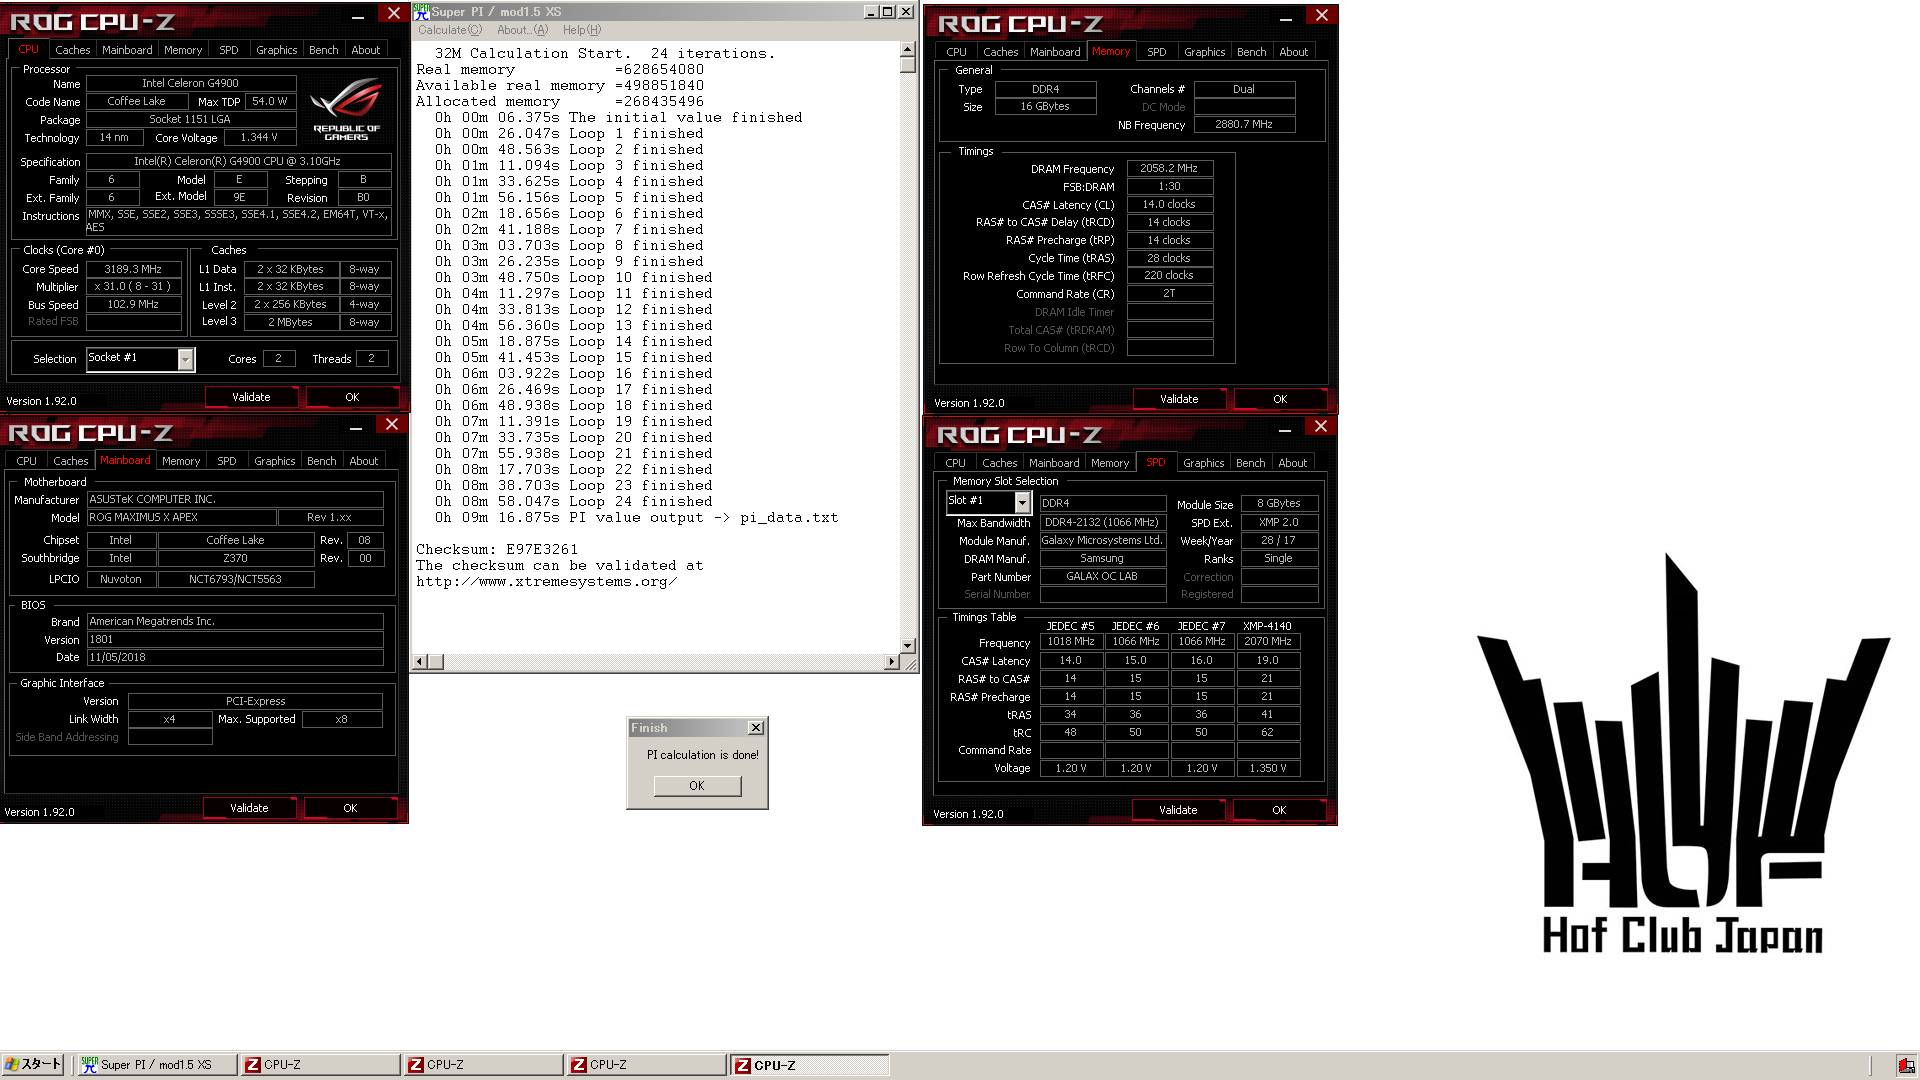
Task: Click OK in the Finish dialog
Action: pos(697,786)
